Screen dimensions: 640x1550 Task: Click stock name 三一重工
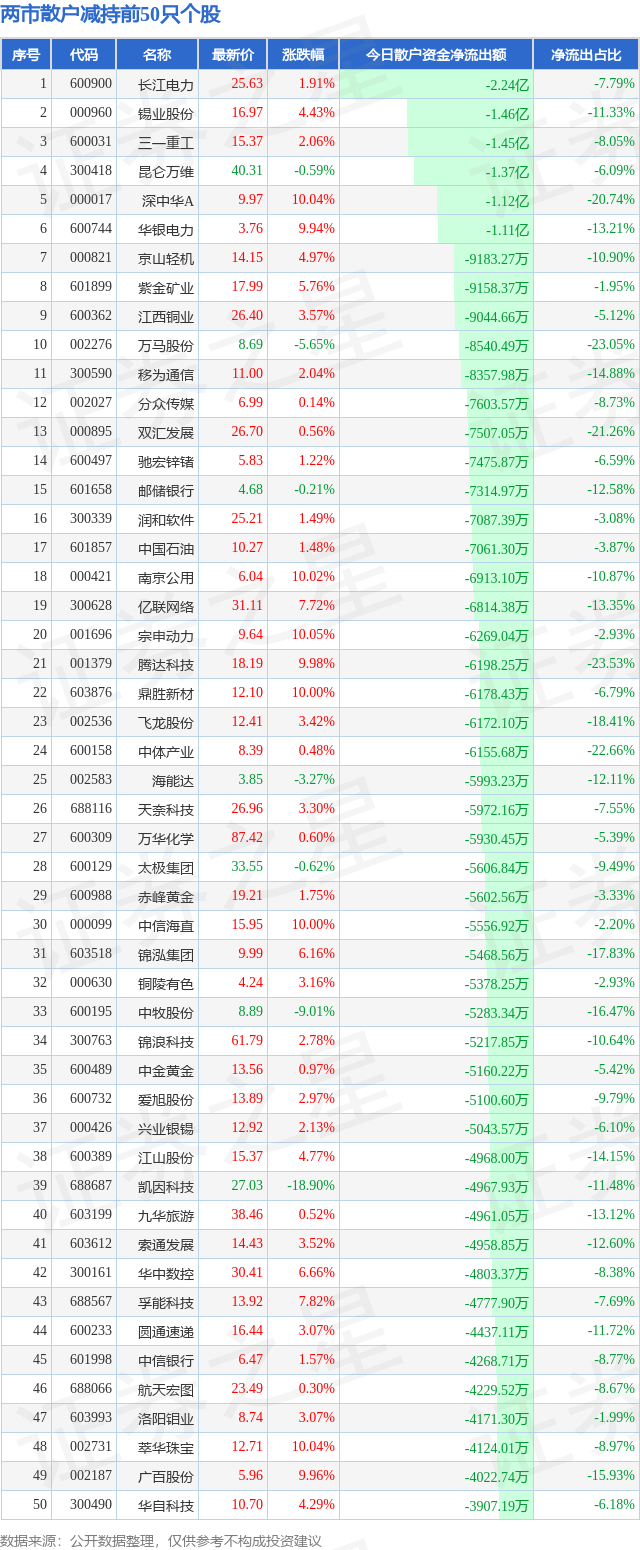[x=166, y=142]
